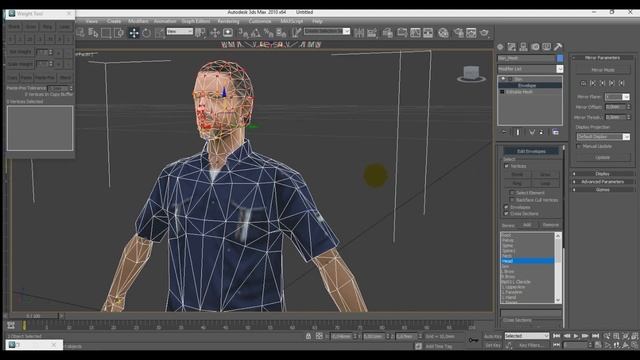Open the Create command panel tab
640x360 pixels.
tap(500, 47)
